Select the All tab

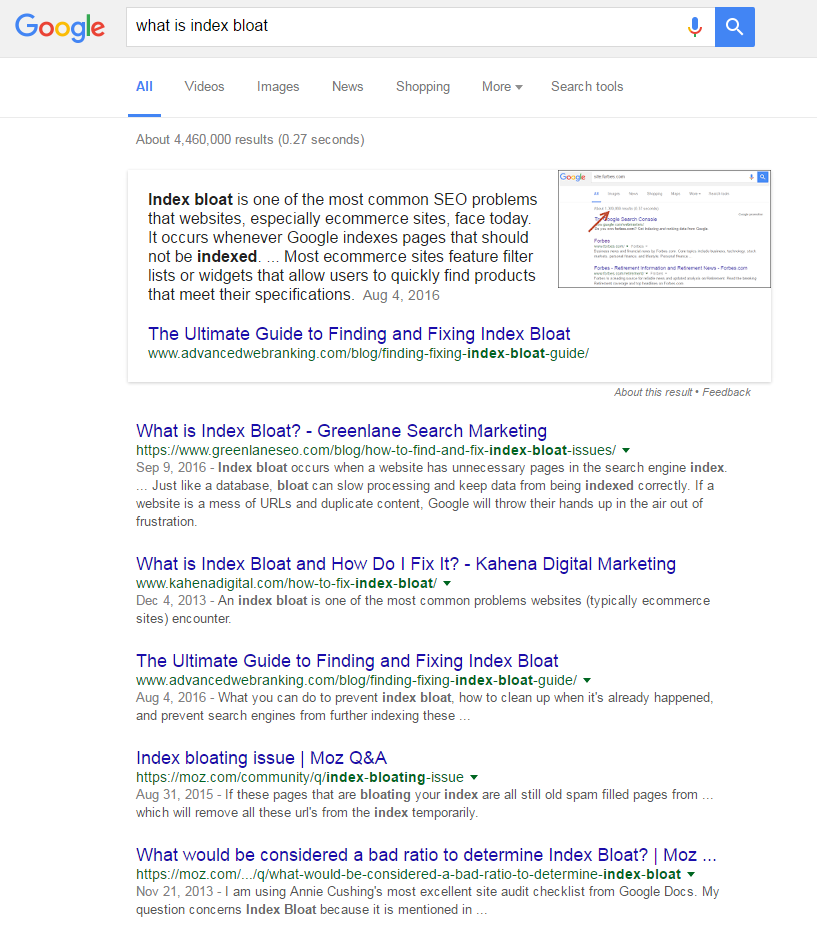pyautogui.click(x=144, y=86)
